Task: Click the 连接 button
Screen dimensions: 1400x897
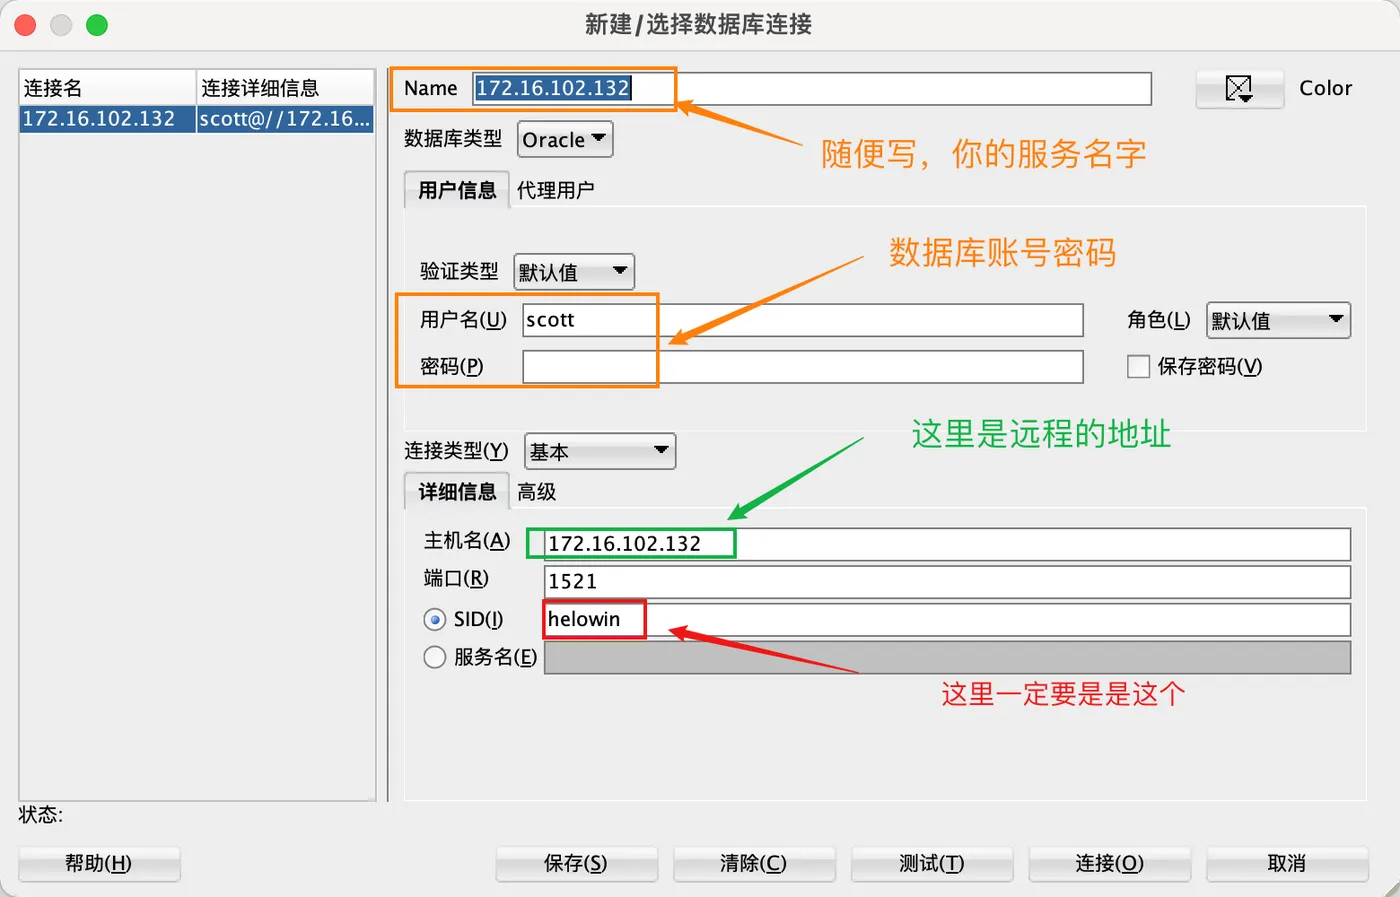Action: pos(1110,864)
